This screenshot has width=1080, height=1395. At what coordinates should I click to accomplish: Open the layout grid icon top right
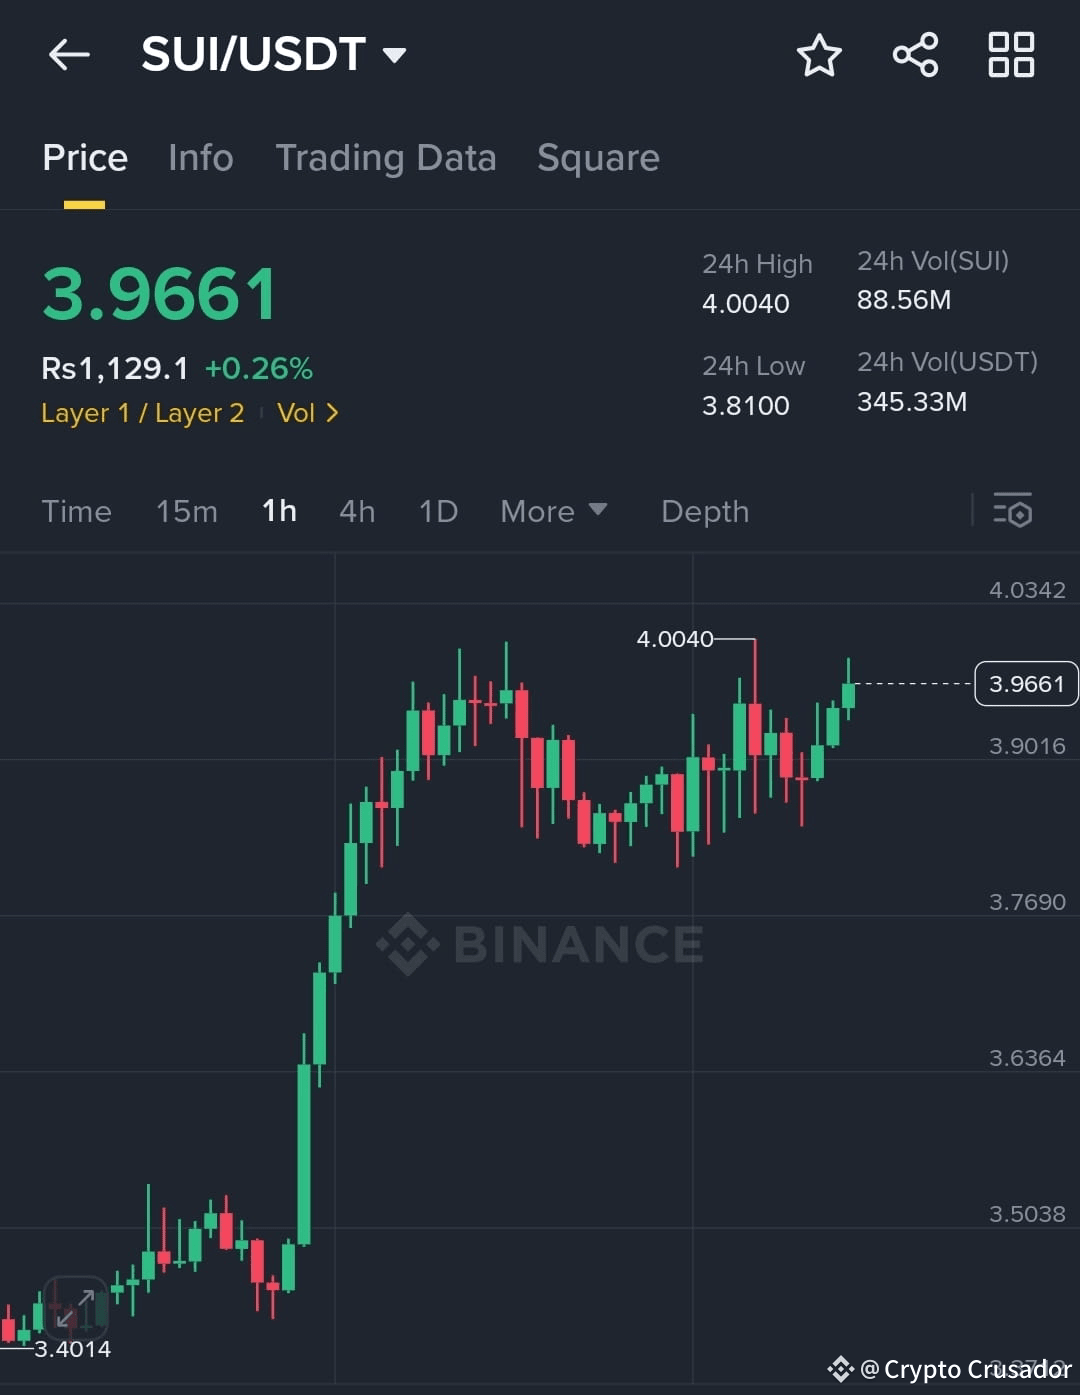[x=1010, y=55]
